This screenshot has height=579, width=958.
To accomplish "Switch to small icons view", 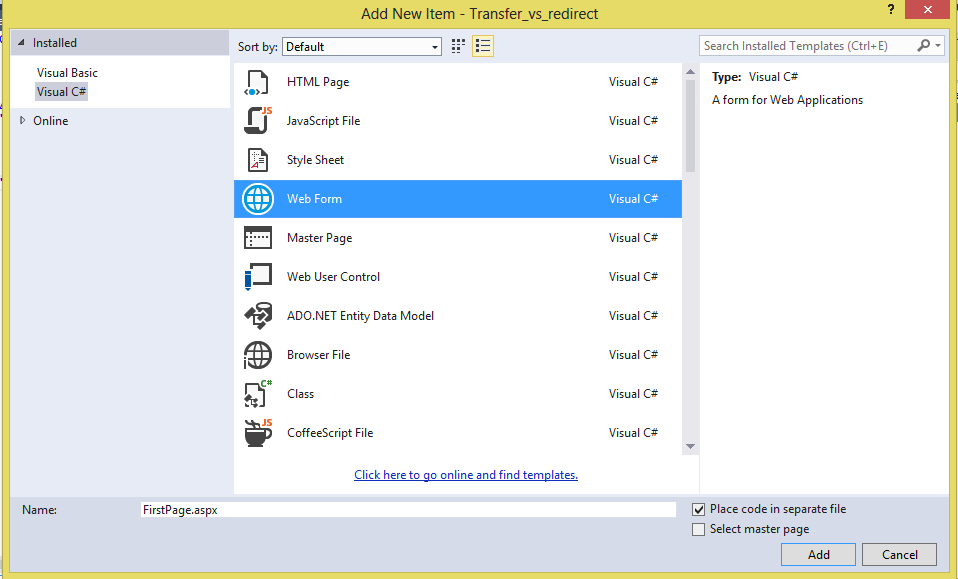I will tap(458, 45).
